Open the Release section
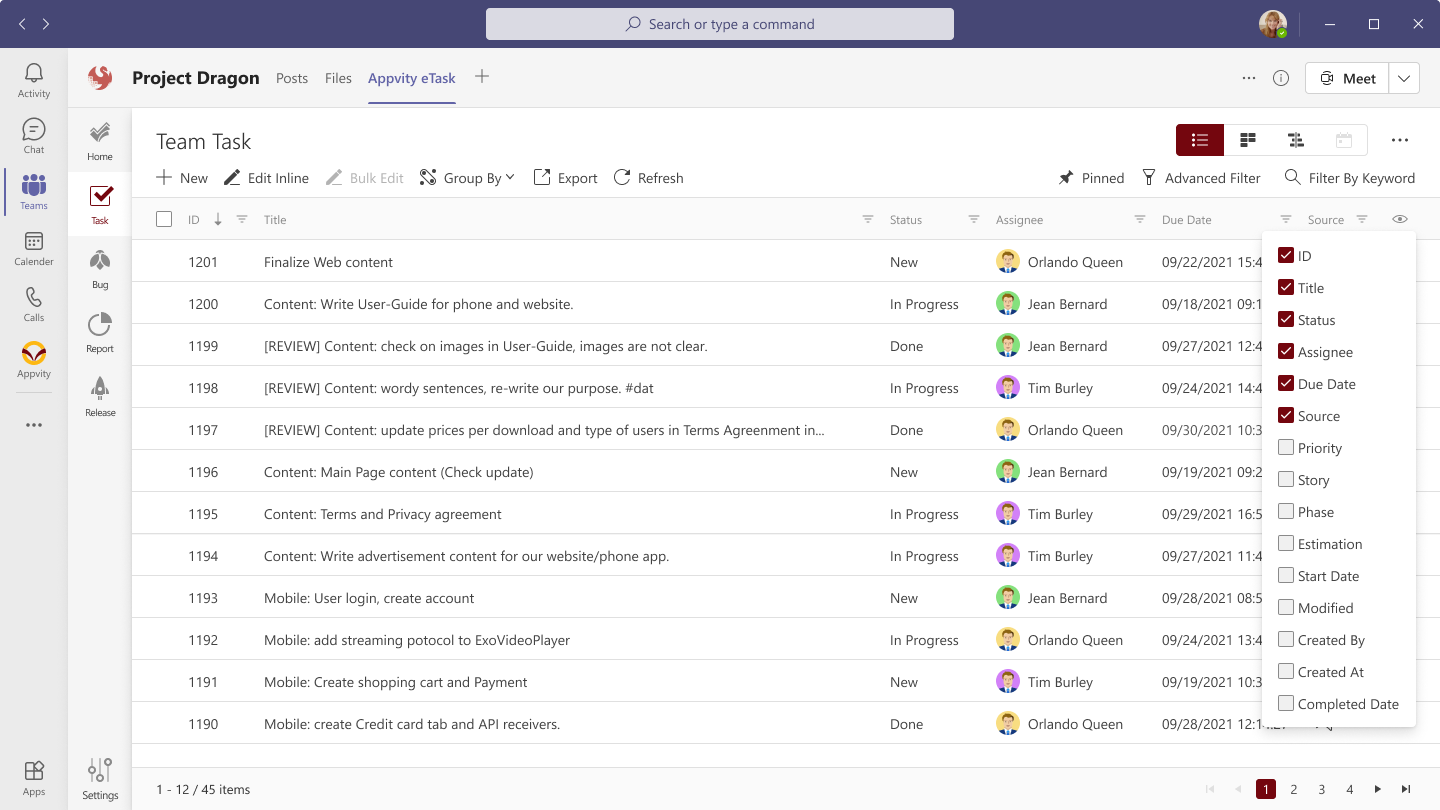Screen dimensions: 1440x810 point(99,393)
